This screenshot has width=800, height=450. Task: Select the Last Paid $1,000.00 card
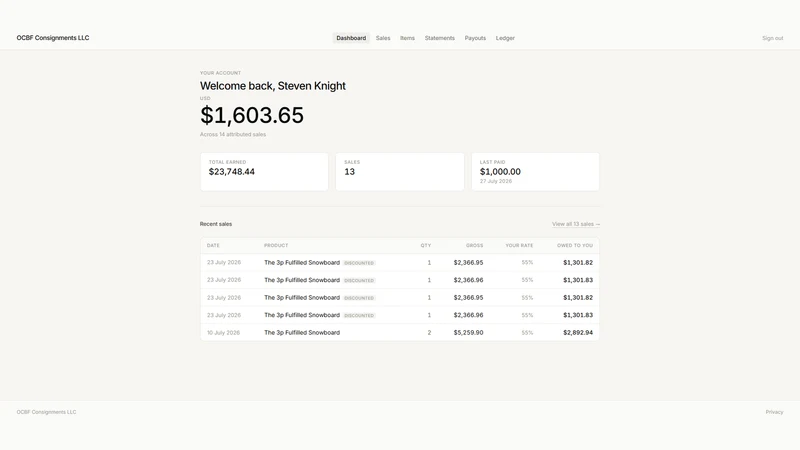click(535, 172)
